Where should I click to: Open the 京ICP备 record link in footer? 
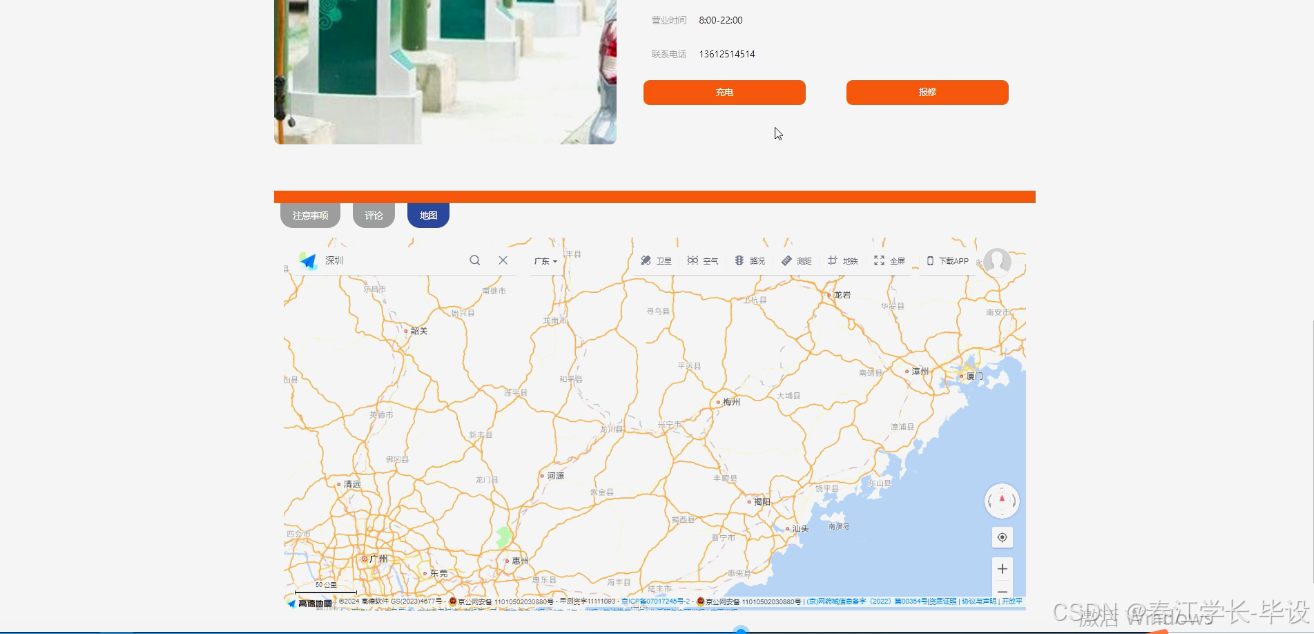657,602
